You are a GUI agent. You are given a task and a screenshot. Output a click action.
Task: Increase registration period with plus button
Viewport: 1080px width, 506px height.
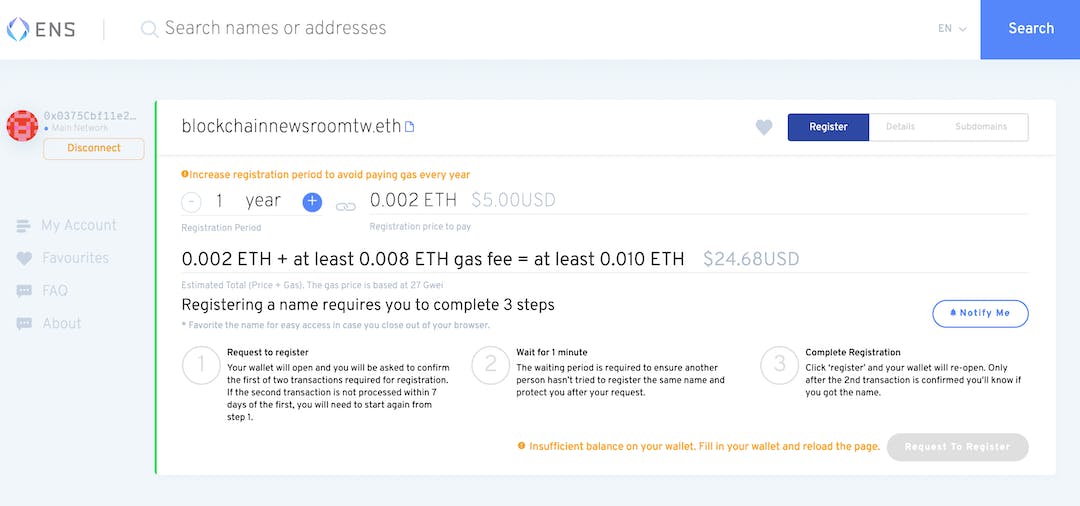point(312,202)
